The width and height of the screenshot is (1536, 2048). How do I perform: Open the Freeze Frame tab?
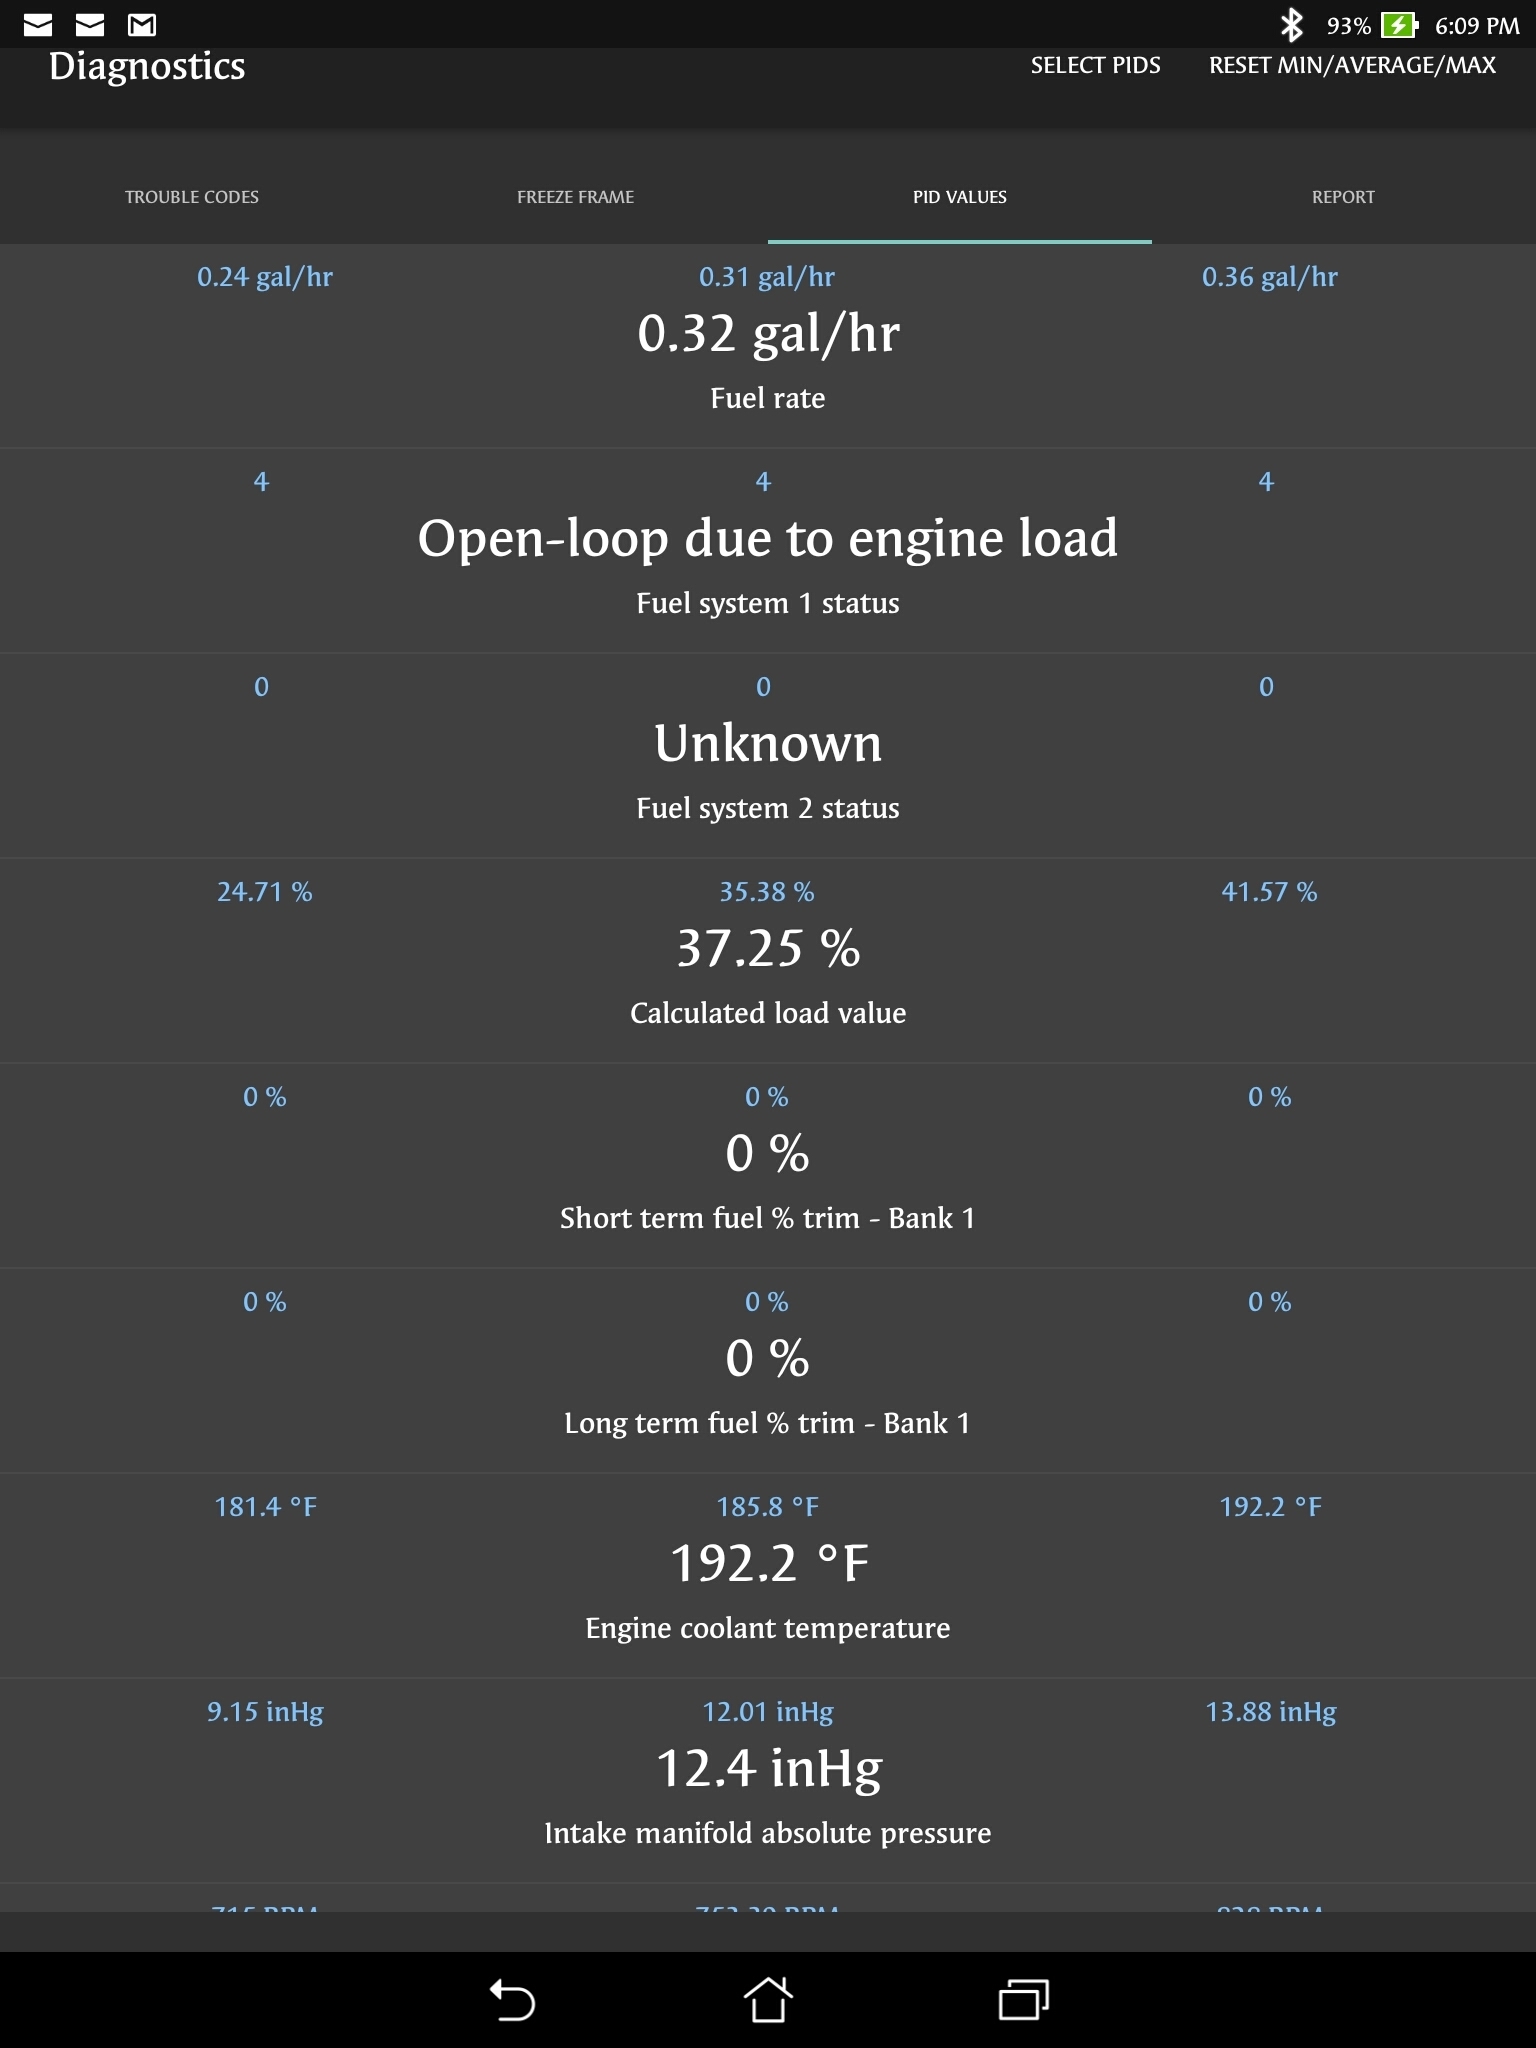click(x=576, y=197)
